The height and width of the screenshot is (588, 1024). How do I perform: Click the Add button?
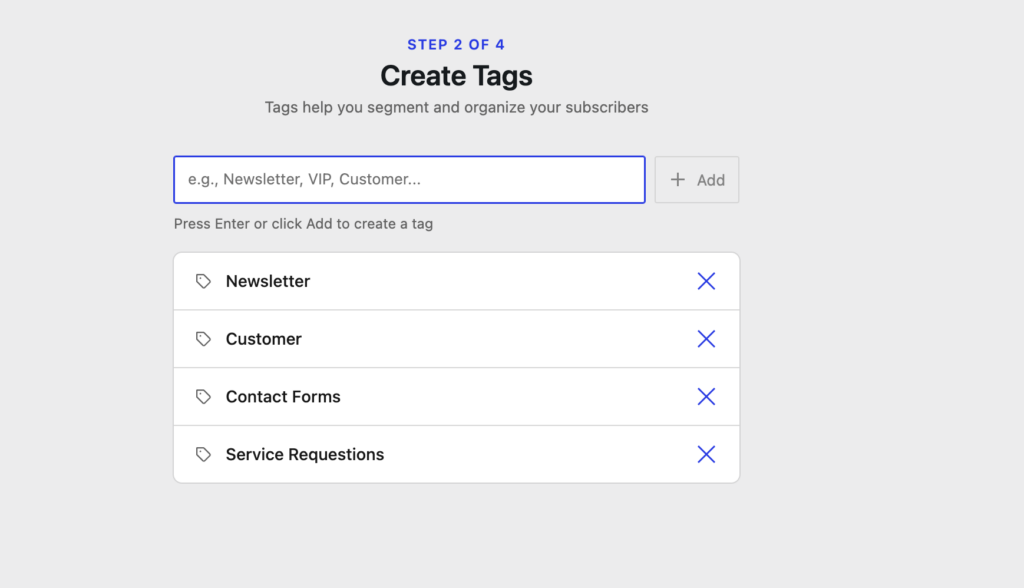point(697,179)
